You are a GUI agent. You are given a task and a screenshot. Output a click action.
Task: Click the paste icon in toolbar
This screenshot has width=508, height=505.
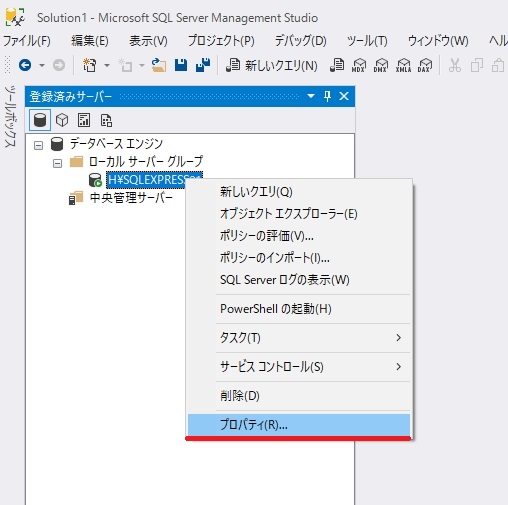(498, 65)
